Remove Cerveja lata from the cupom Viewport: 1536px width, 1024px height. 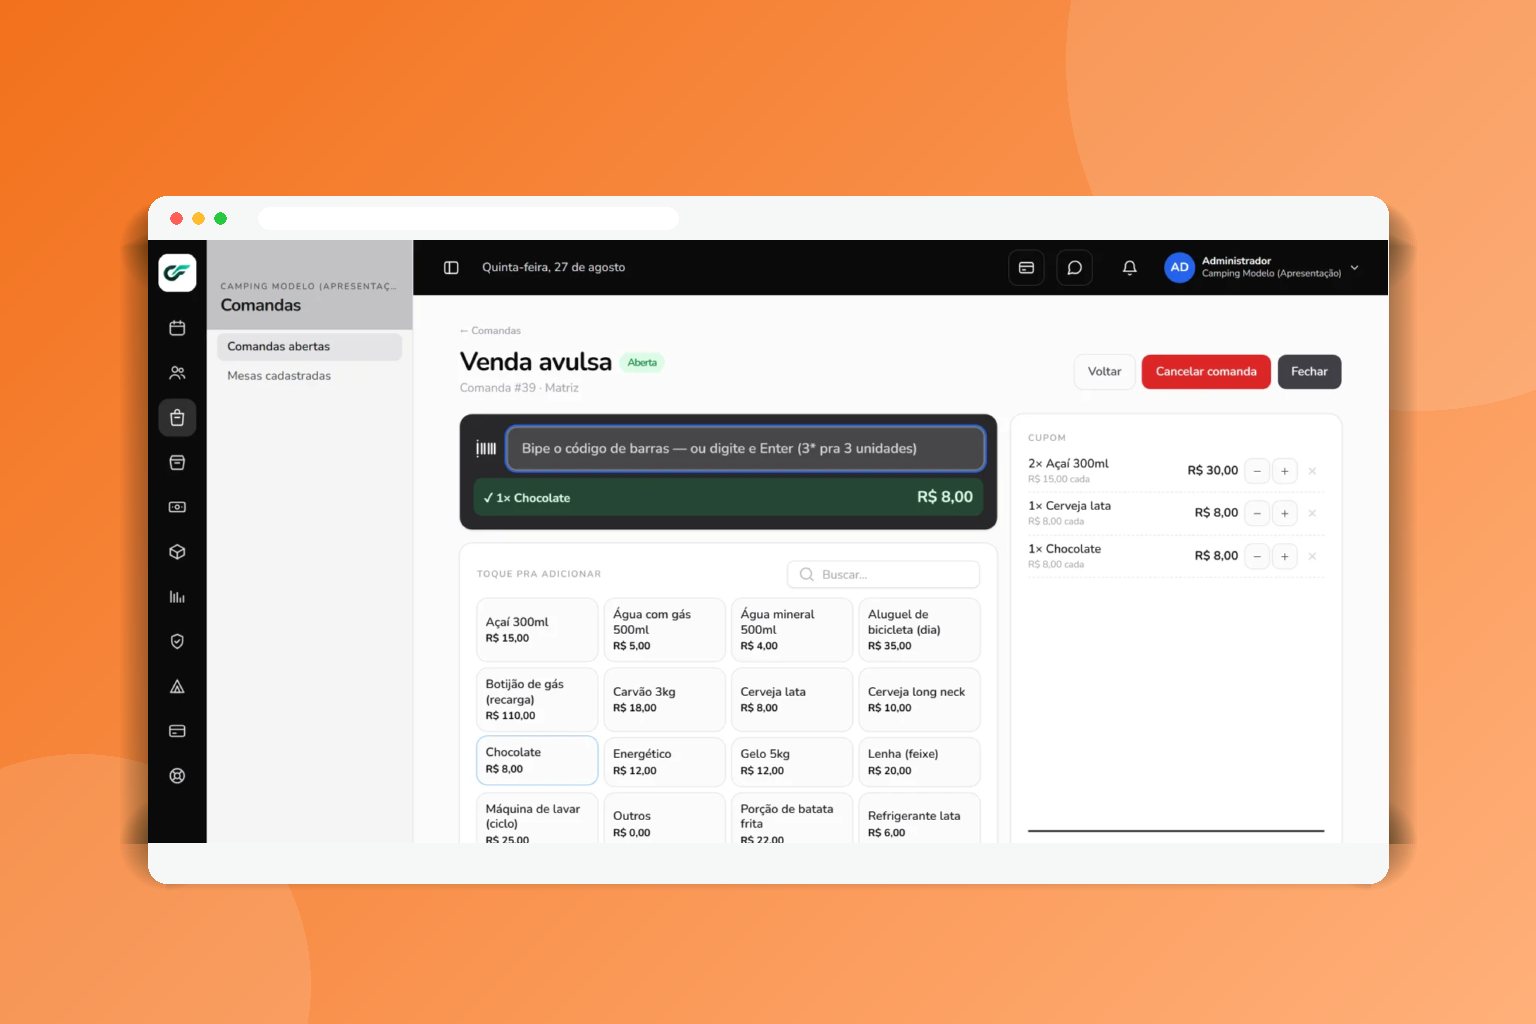[x=1312, y=513]
